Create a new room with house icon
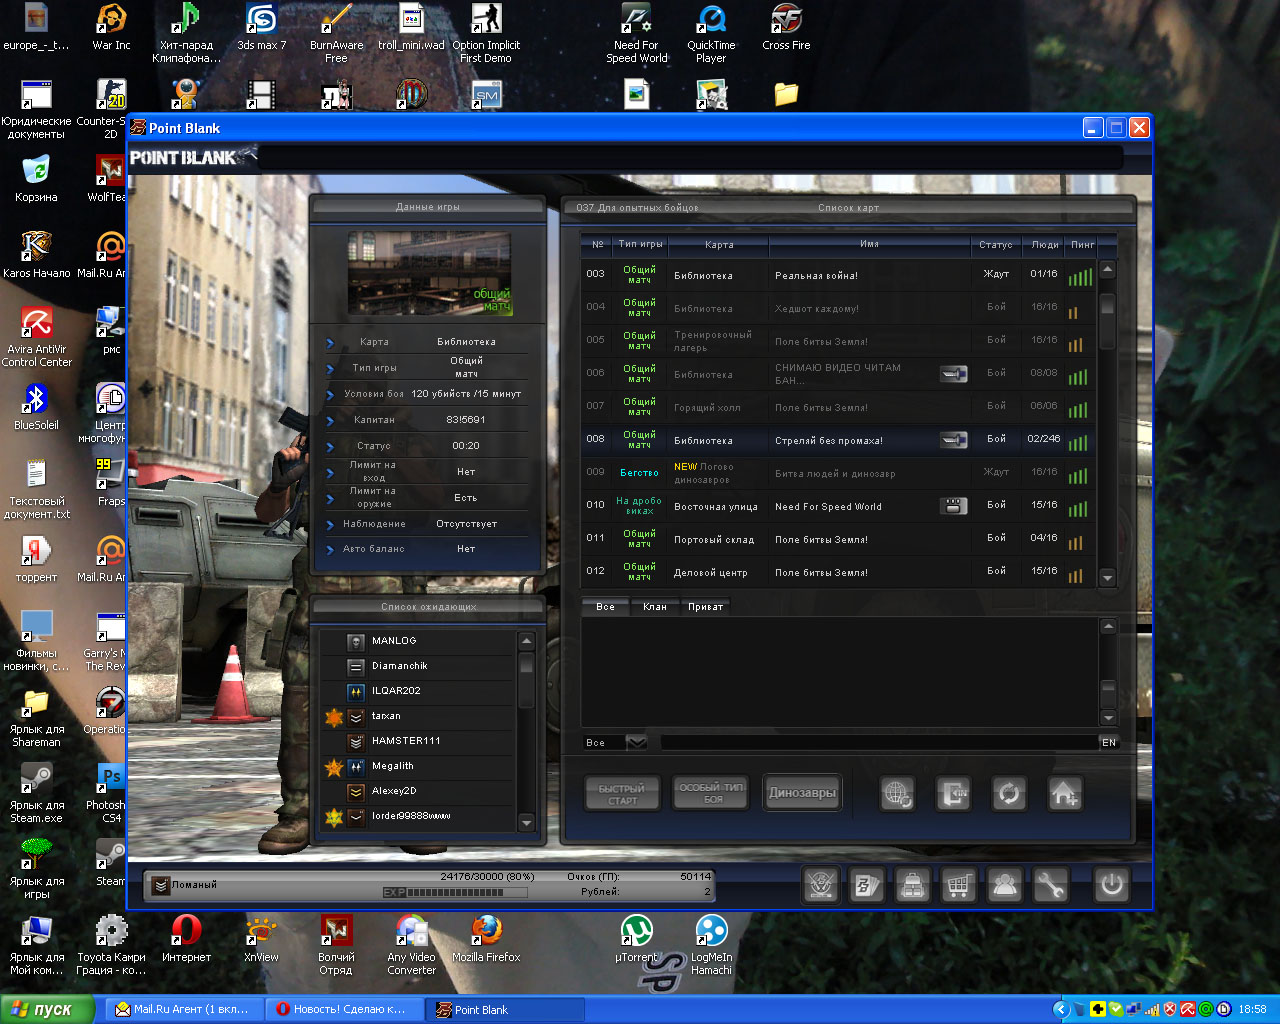1280x1024 pixels. [1065, 794]
